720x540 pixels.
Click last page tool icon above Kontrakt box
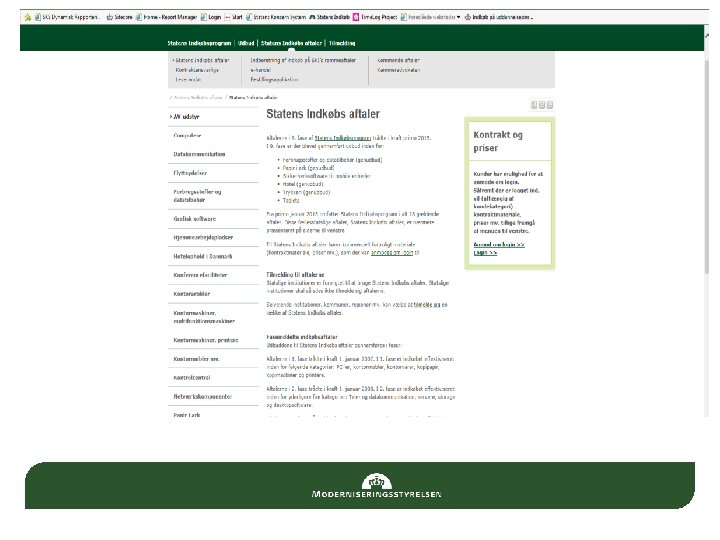[550, 105]
